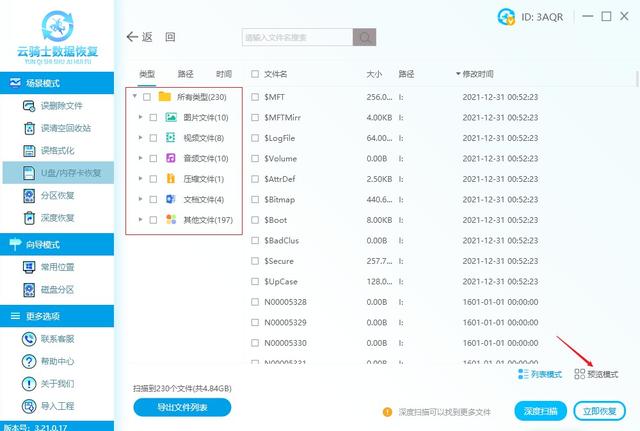Minimize the application window
The image size is (640, 431).
tap(588, 16)
